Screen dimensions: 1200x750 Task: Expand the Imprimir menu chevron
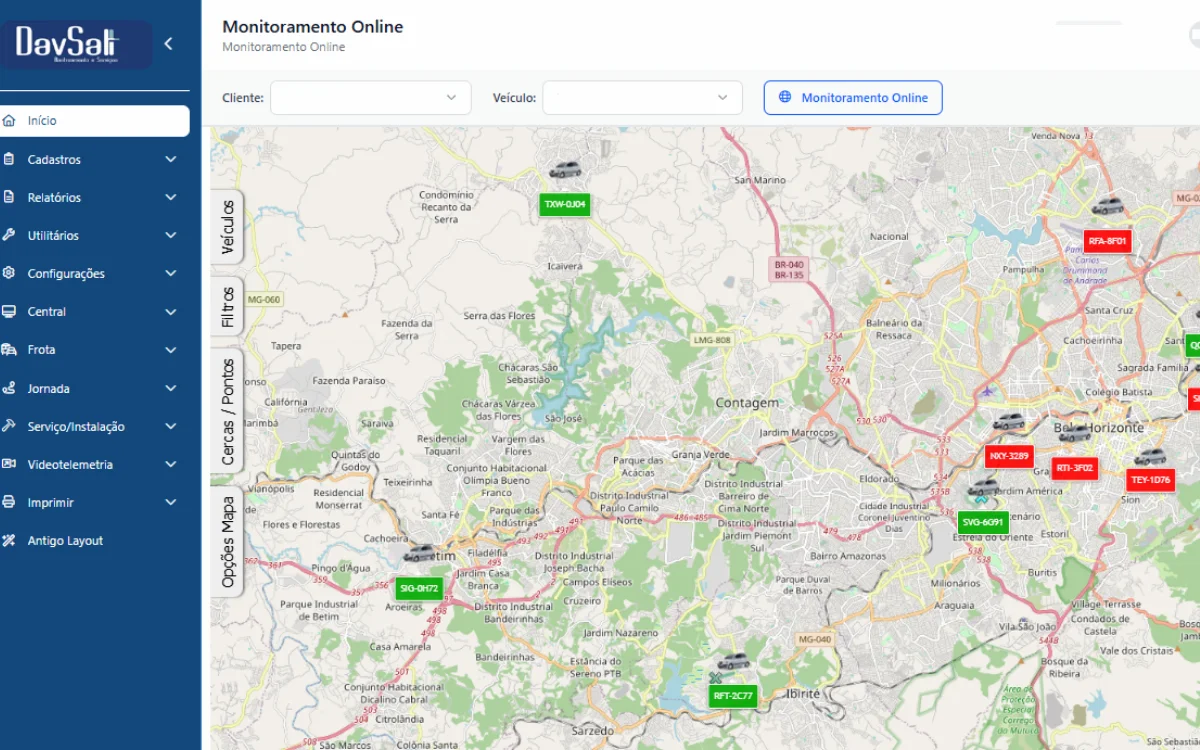coord(171,502)
